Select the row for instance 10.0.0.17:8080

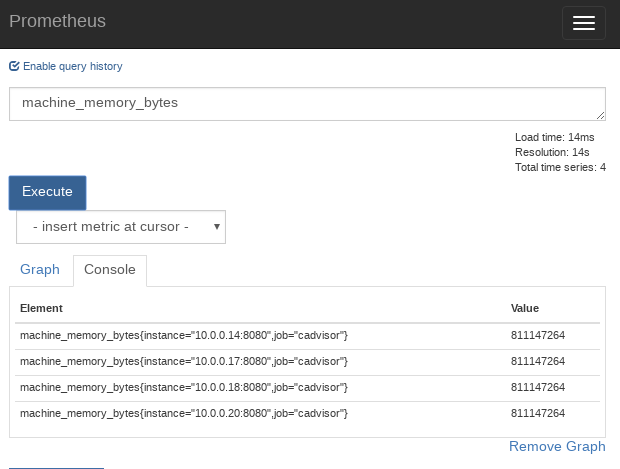point(307,362)
